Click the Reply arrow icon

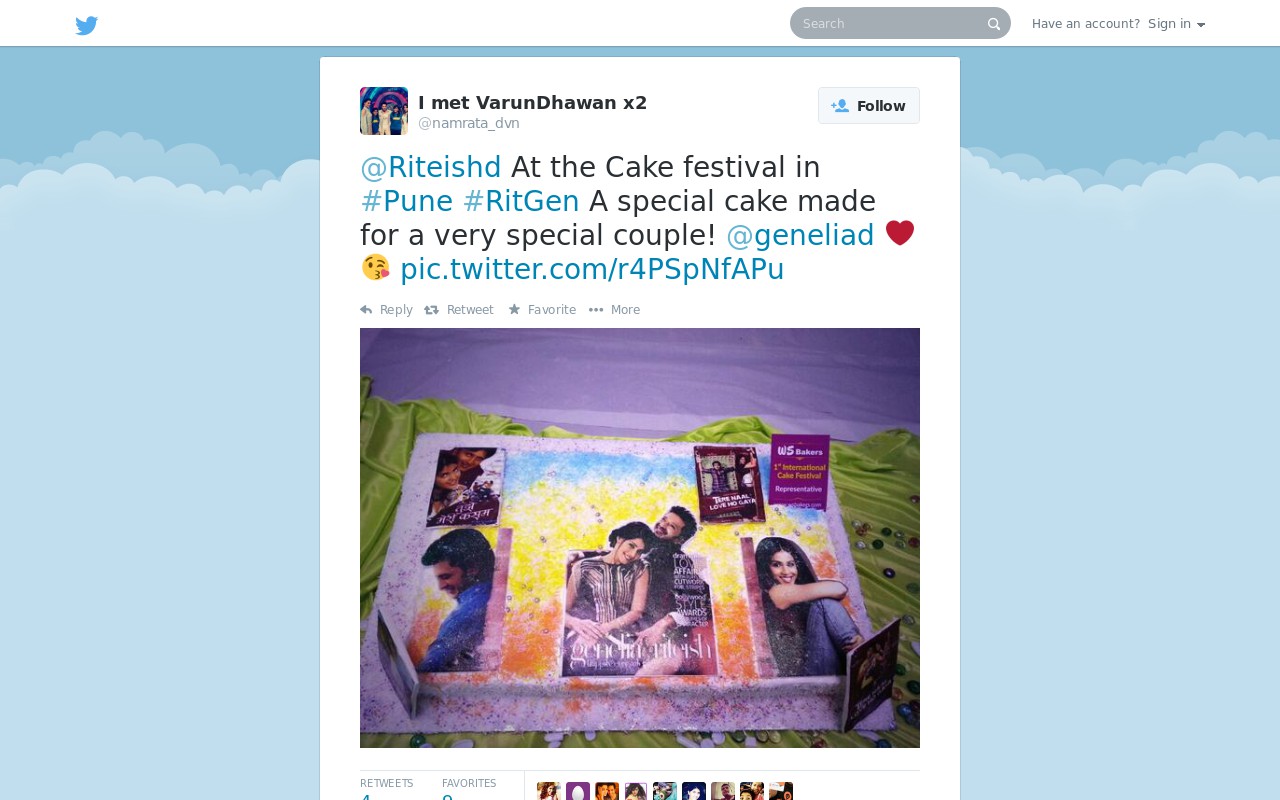pyautogui.click(x=366, y=310)
